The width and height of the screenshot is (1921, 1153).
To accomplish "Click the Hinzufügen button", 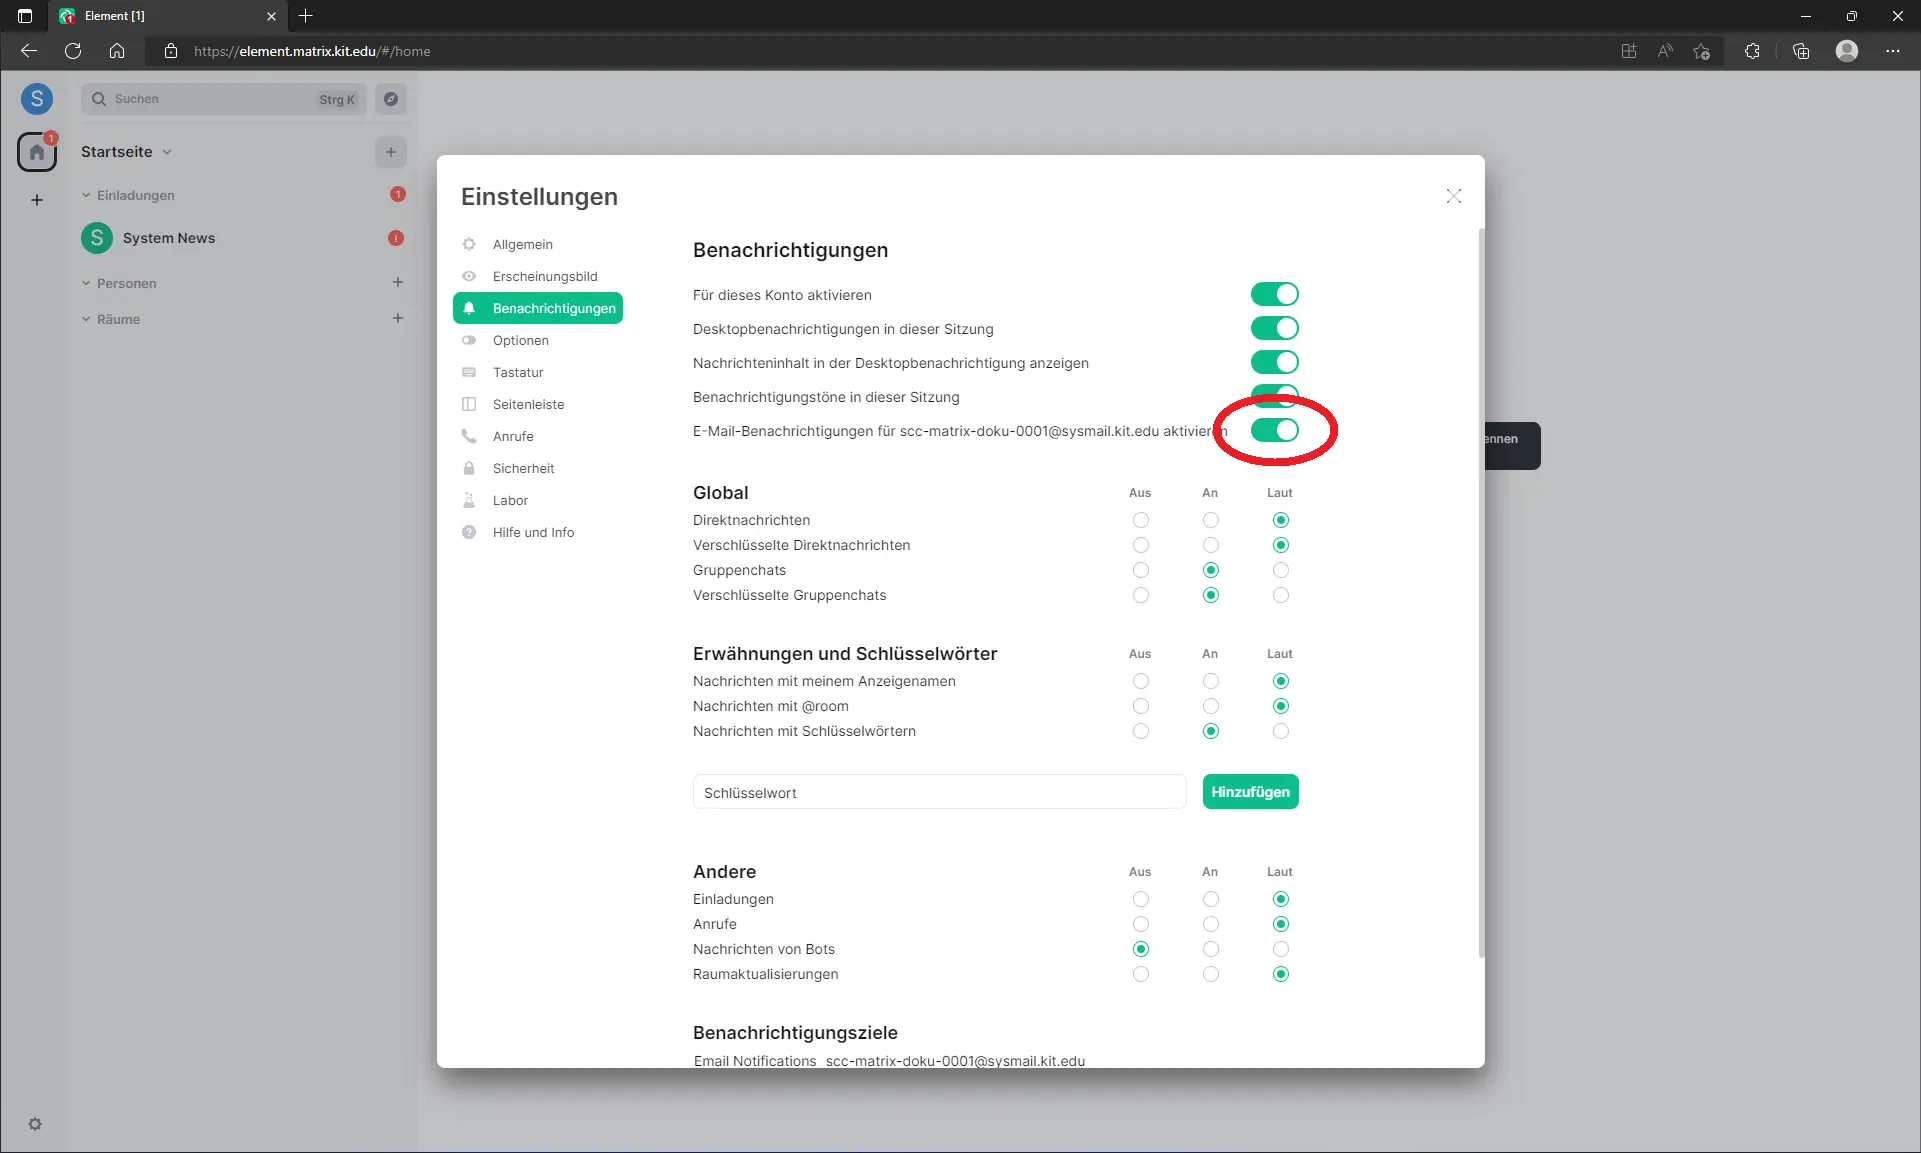I will 1250,791.
